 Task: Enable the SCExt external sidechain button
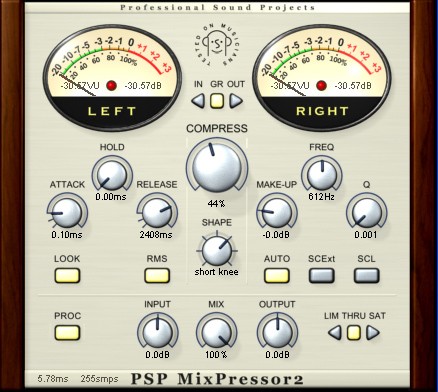coord(321,276)
